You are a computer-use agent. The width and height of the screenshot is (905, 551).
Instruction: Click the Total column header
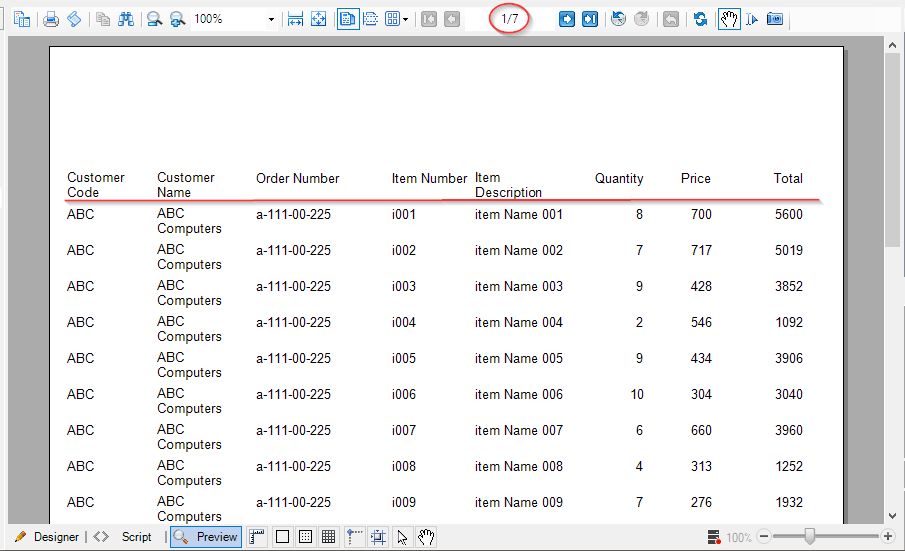(x=788, y=178)
